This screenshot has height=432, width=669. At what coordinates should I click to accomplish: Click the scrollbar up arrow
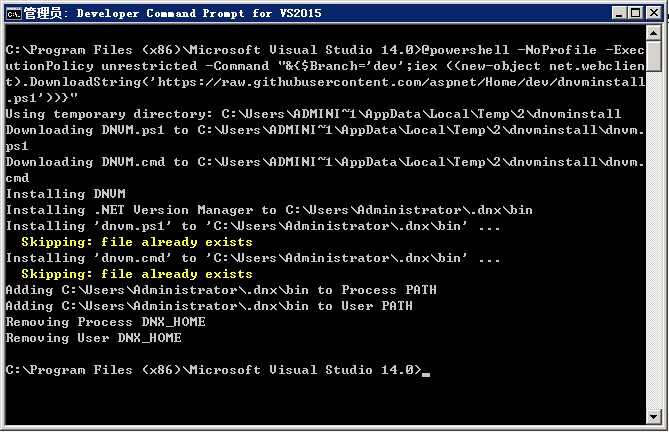(x=654, y=33)
